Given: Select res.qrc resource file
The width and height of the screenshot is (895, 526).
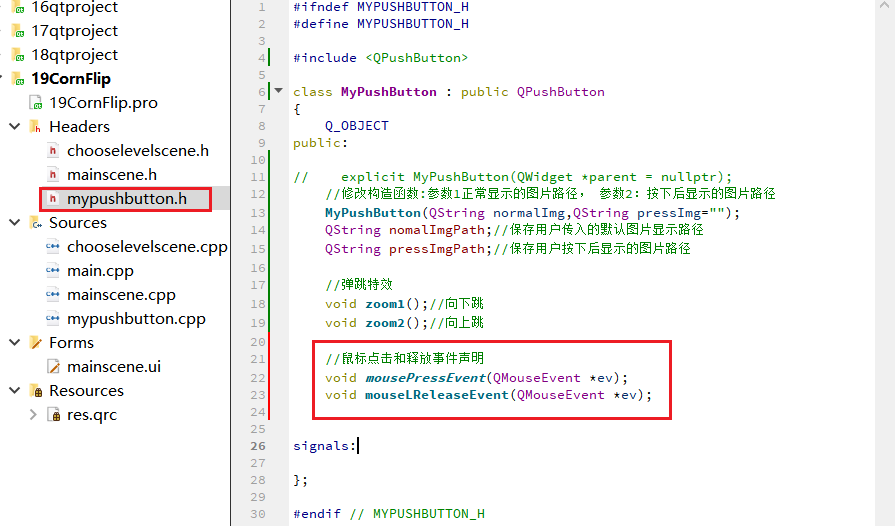Looking at the screenshot, I should click(x=92, y=415).
